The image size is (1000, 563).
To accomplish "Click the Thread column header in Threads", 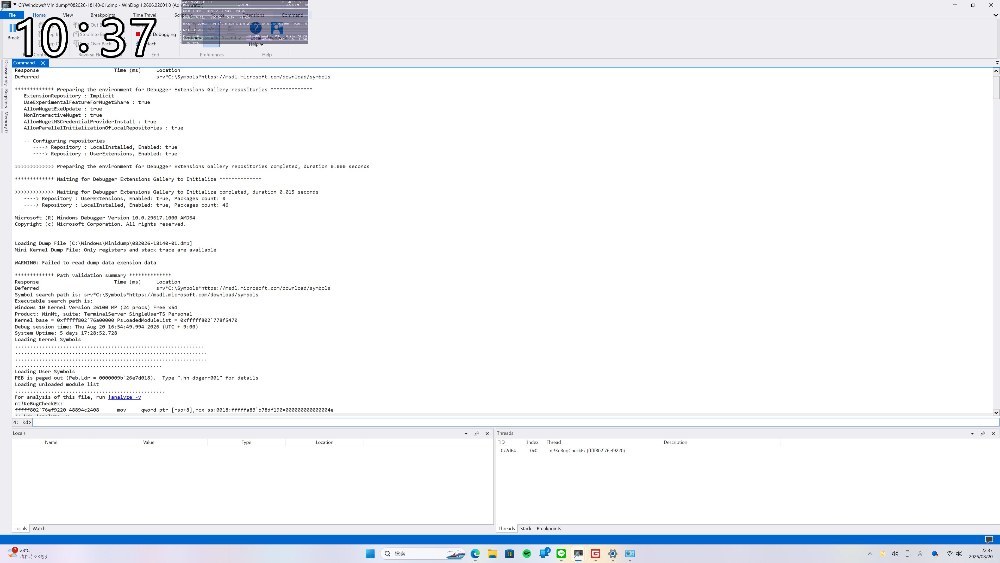I will coord(554,442).
